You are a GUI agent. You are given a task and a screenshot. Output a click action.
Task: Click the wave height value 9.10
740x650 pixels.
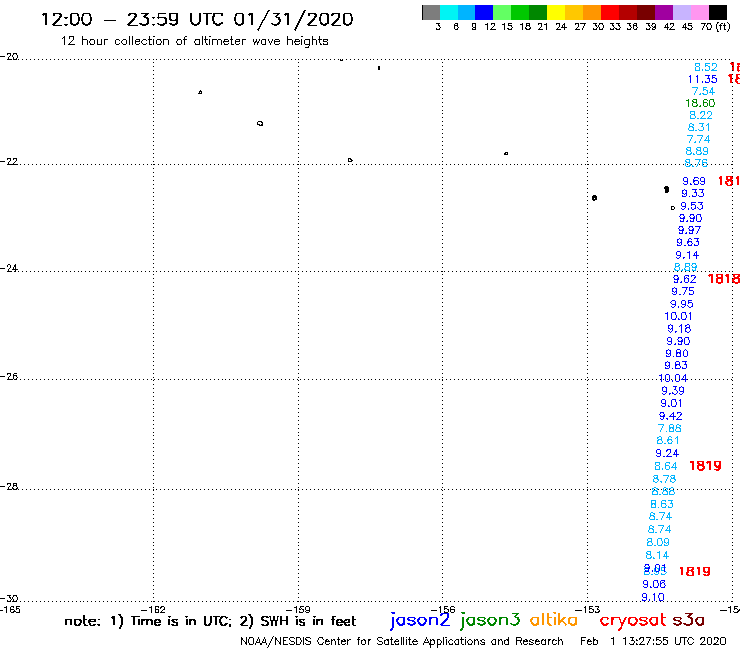pos(653,598)
